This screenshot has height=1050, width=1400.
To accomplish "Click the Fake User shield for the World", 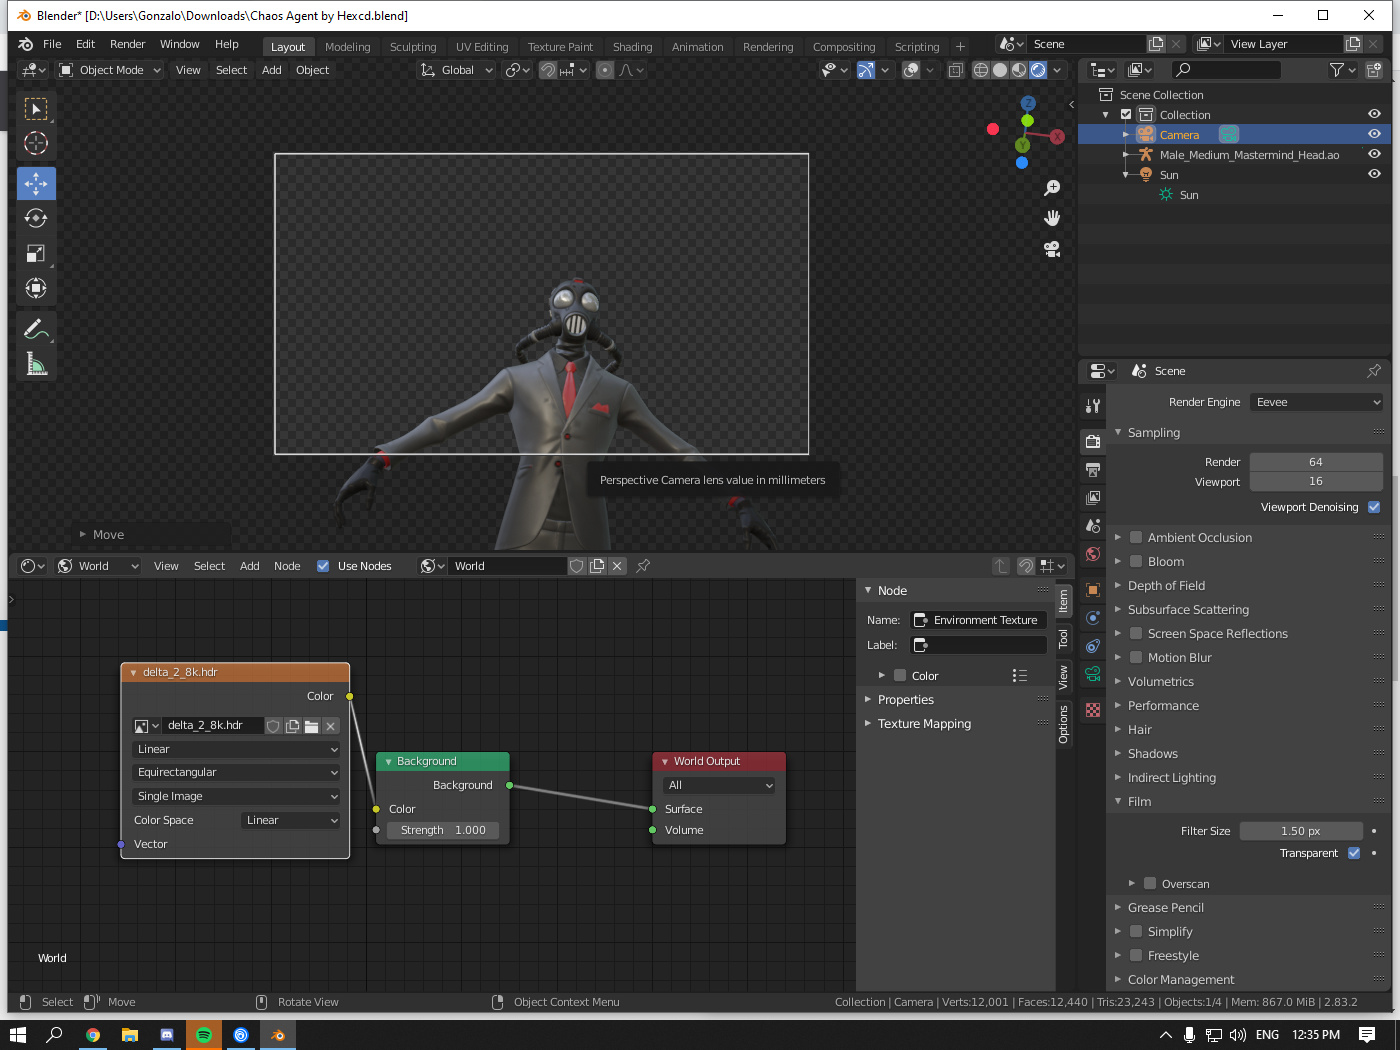I will click(x=577, y=565).
